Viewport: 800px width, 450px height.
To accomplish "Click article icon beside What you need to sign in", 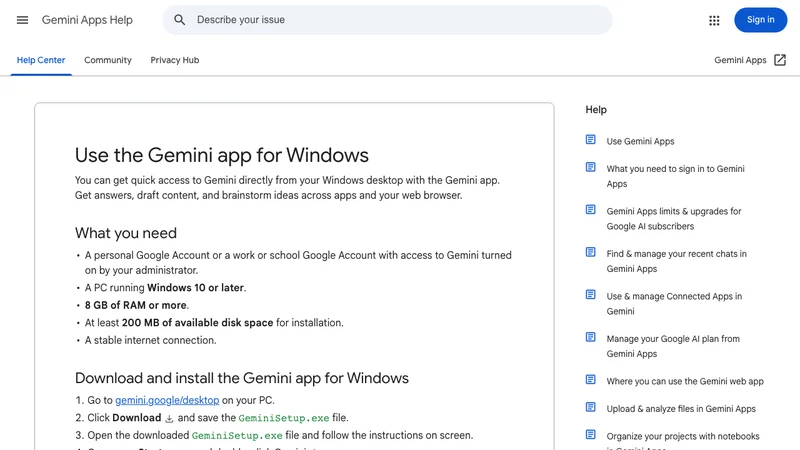I will click(x=590, y=167).
